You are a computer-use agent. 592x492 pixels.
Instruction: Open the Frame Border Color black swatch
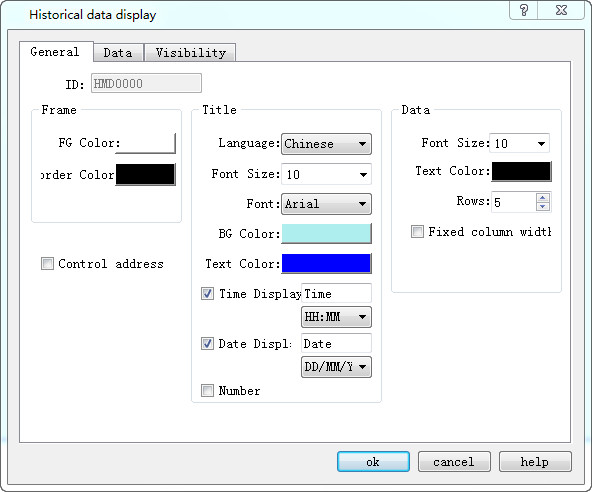coord(145,174)
